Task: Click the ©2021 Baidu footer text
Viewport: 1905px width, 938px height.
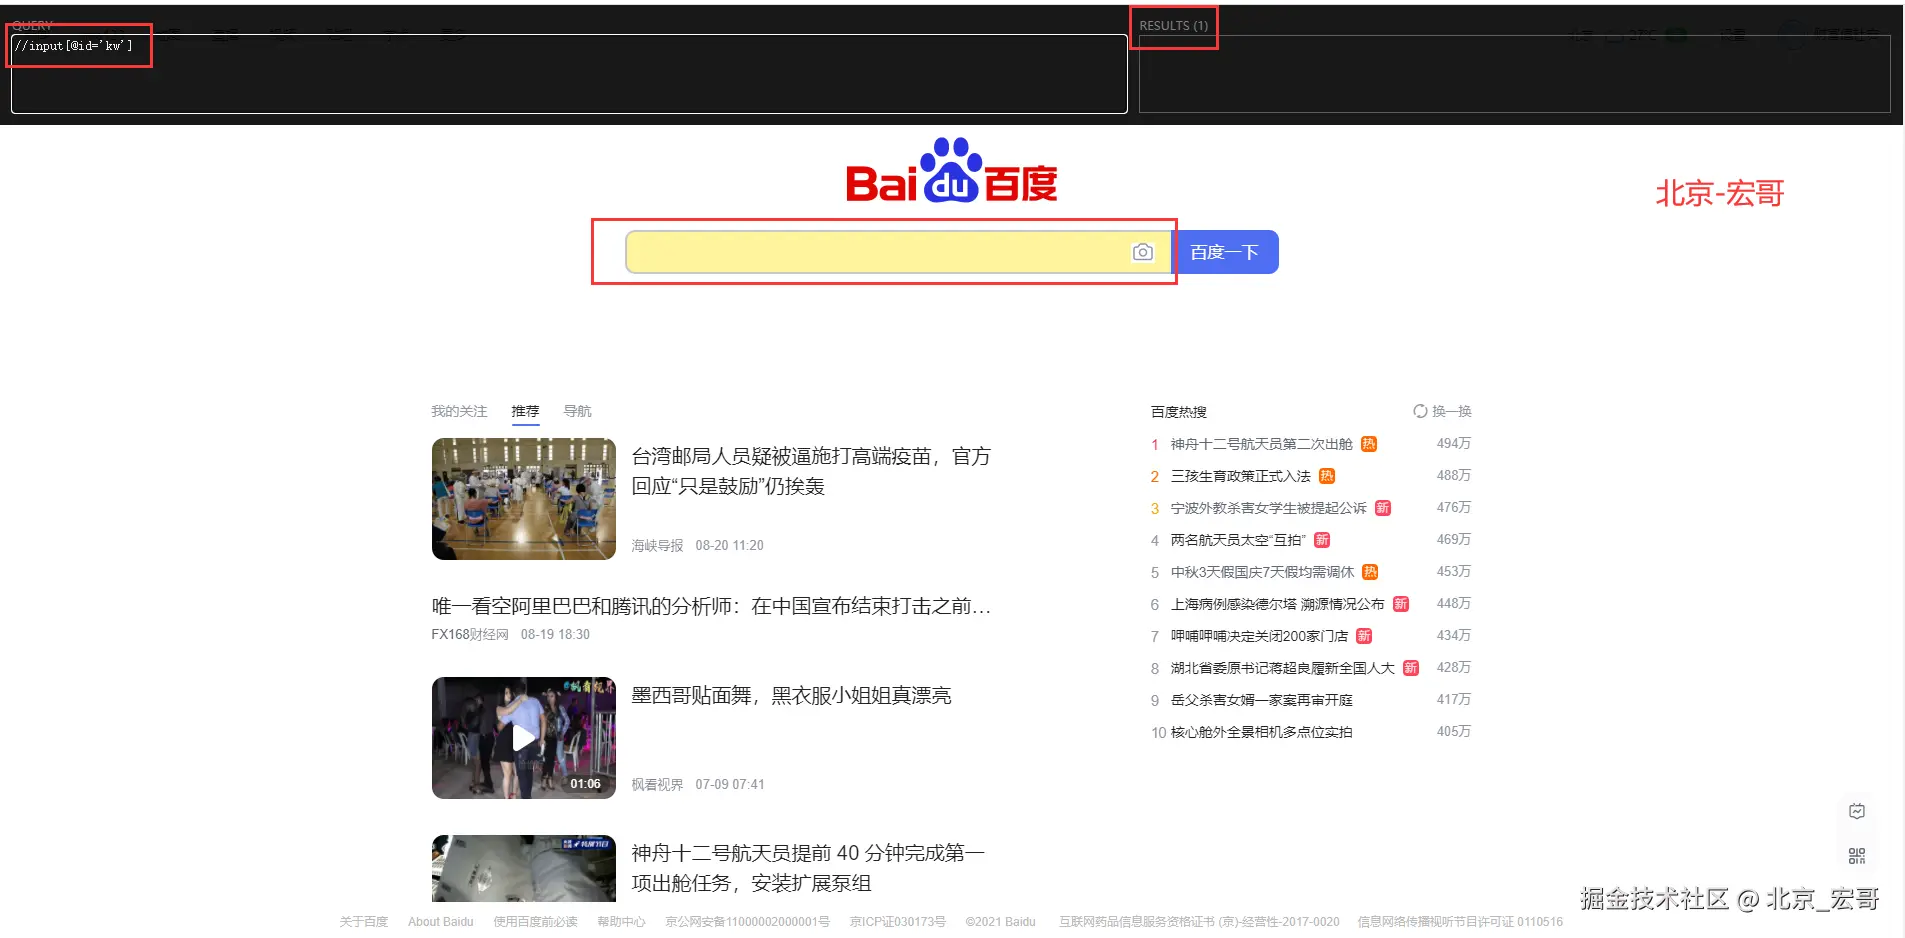Action: (x=1000, y=922)
